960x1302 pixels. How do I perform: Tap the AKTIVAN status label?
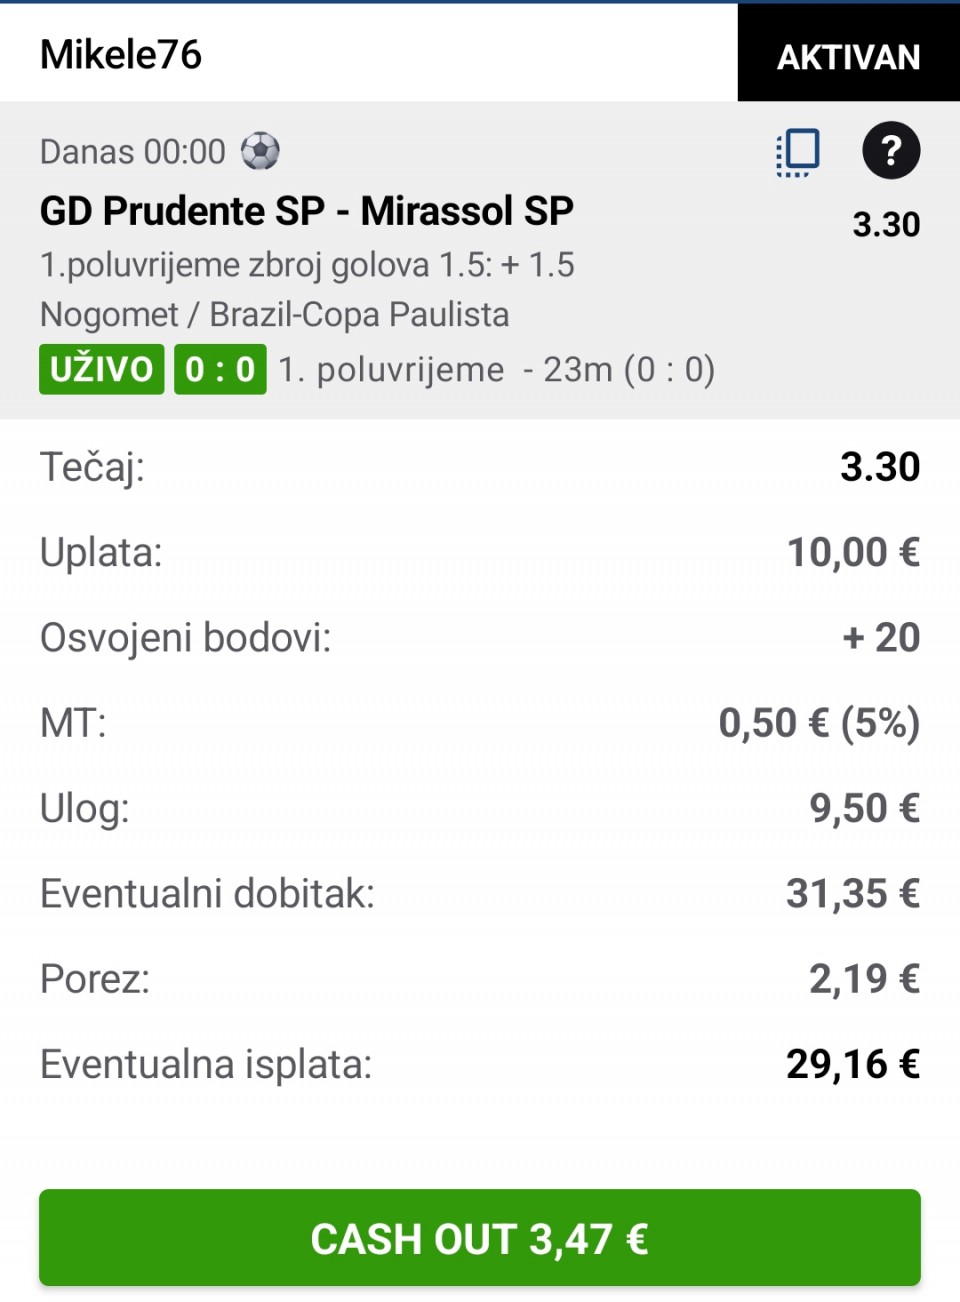[848, 57]
